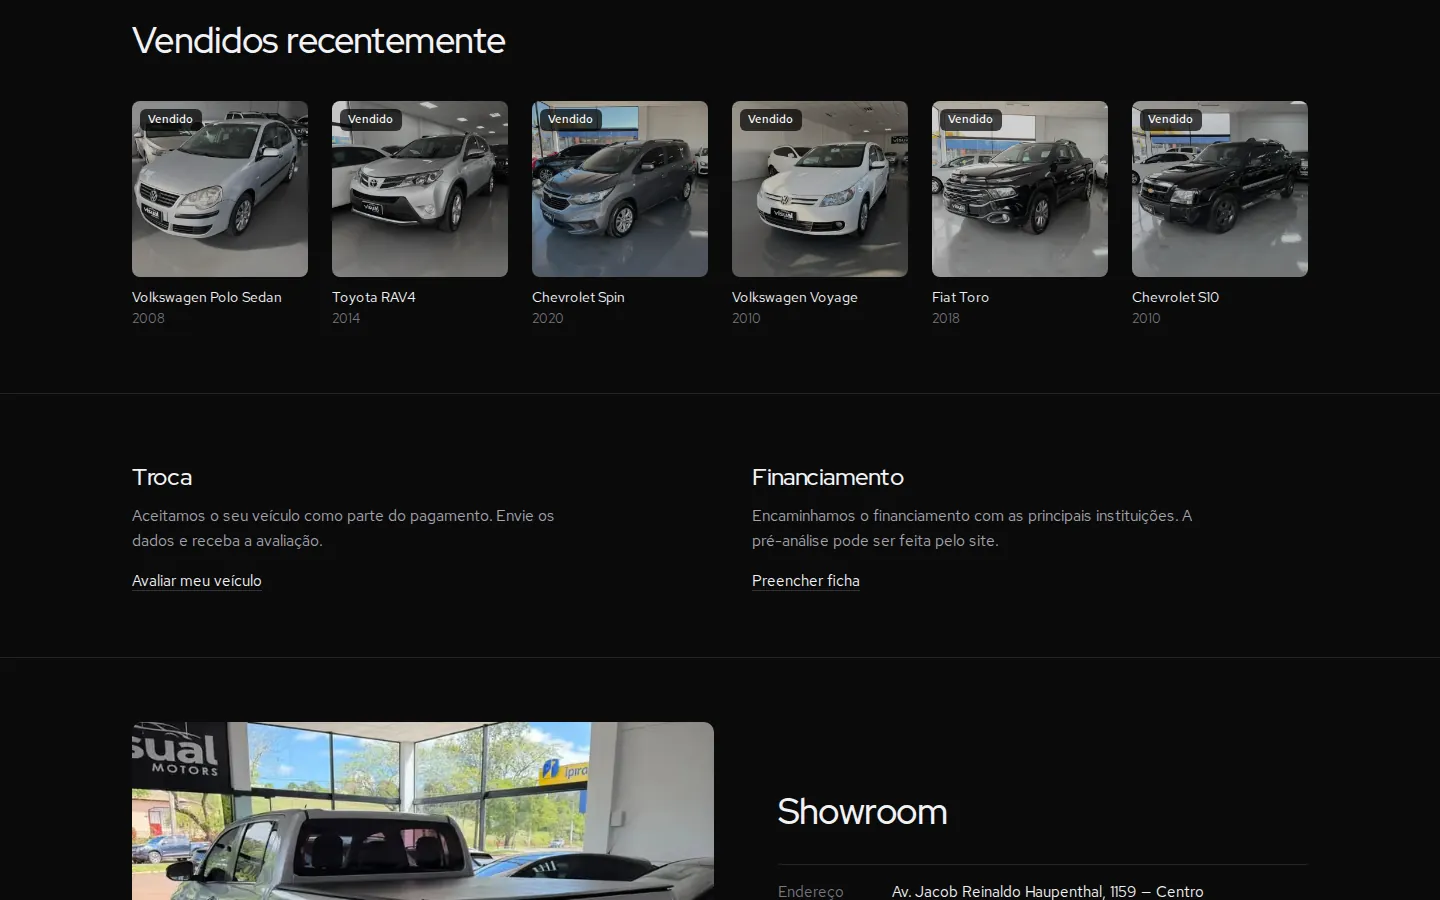Open the Chevrolet Spin photo
Image resolution: width=1440 pixels, height=900 pixels.
(x=620, y=189)
